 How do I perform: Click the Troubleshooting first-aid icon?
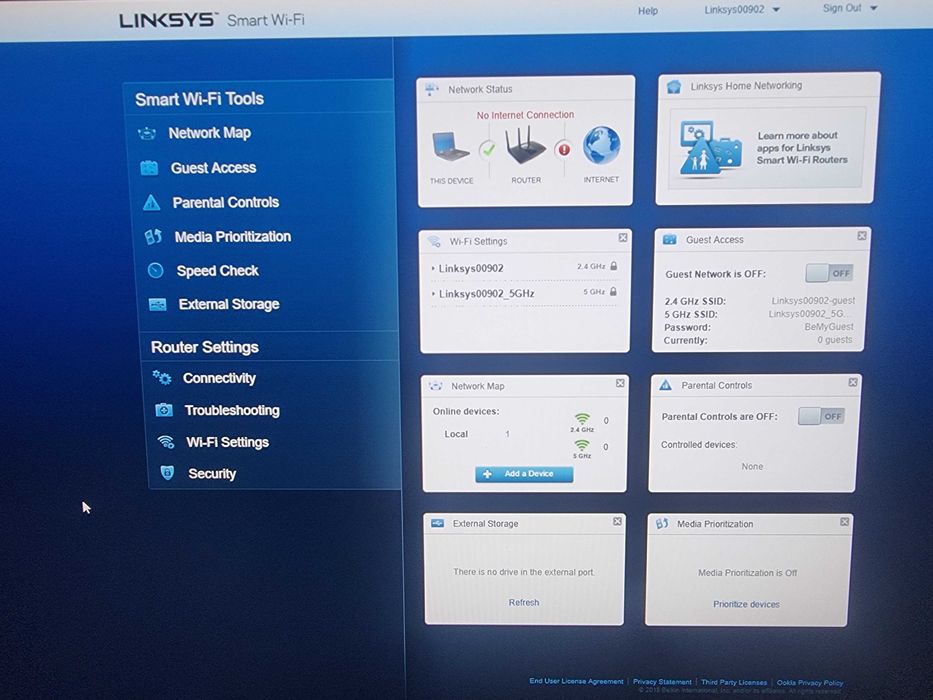[x=164, y=410]
